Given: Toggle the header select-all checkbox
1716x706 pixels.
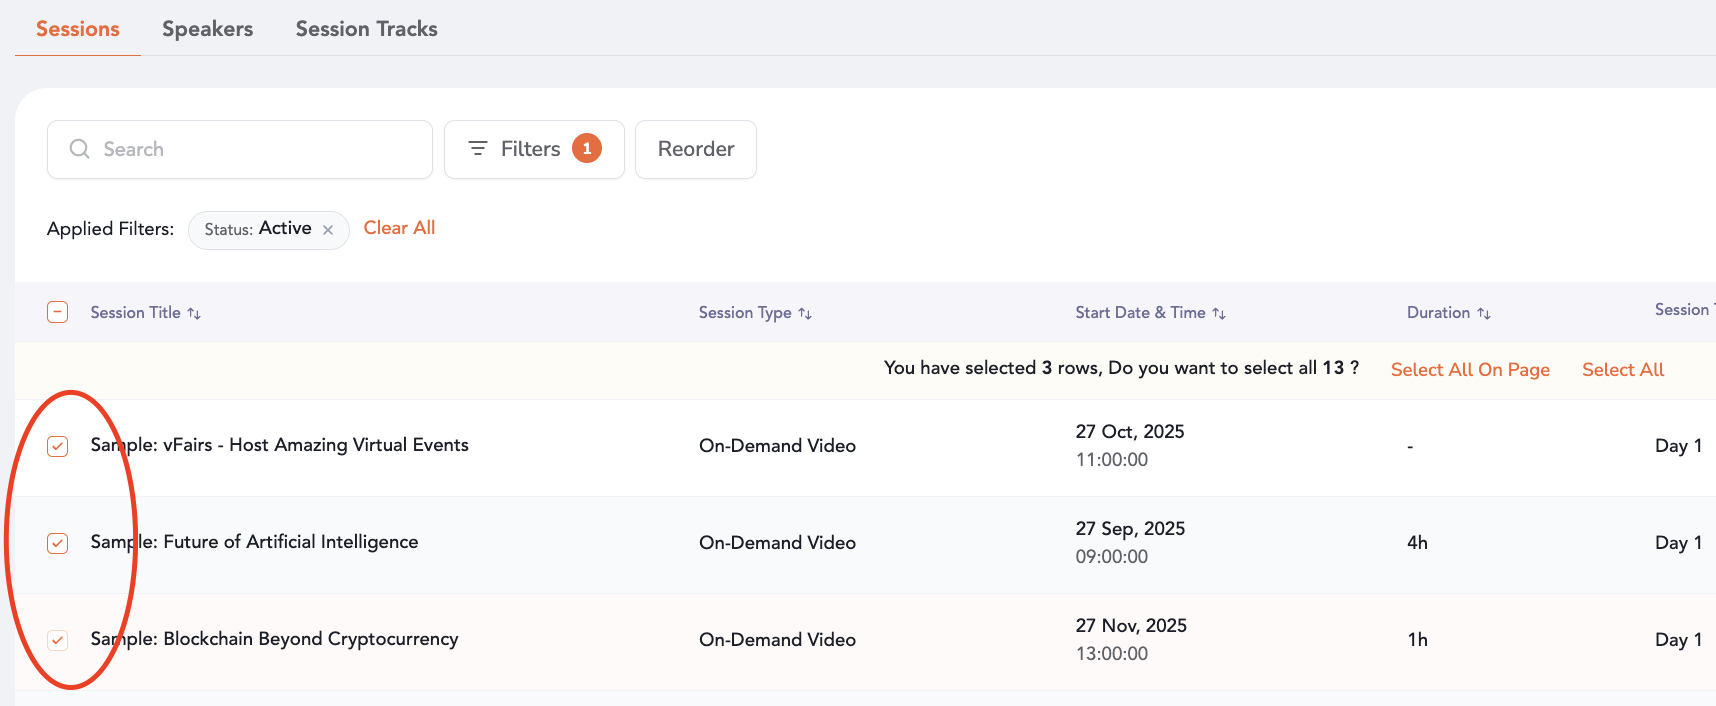Looking at the screenshot, I should click(x=58, y=312).
